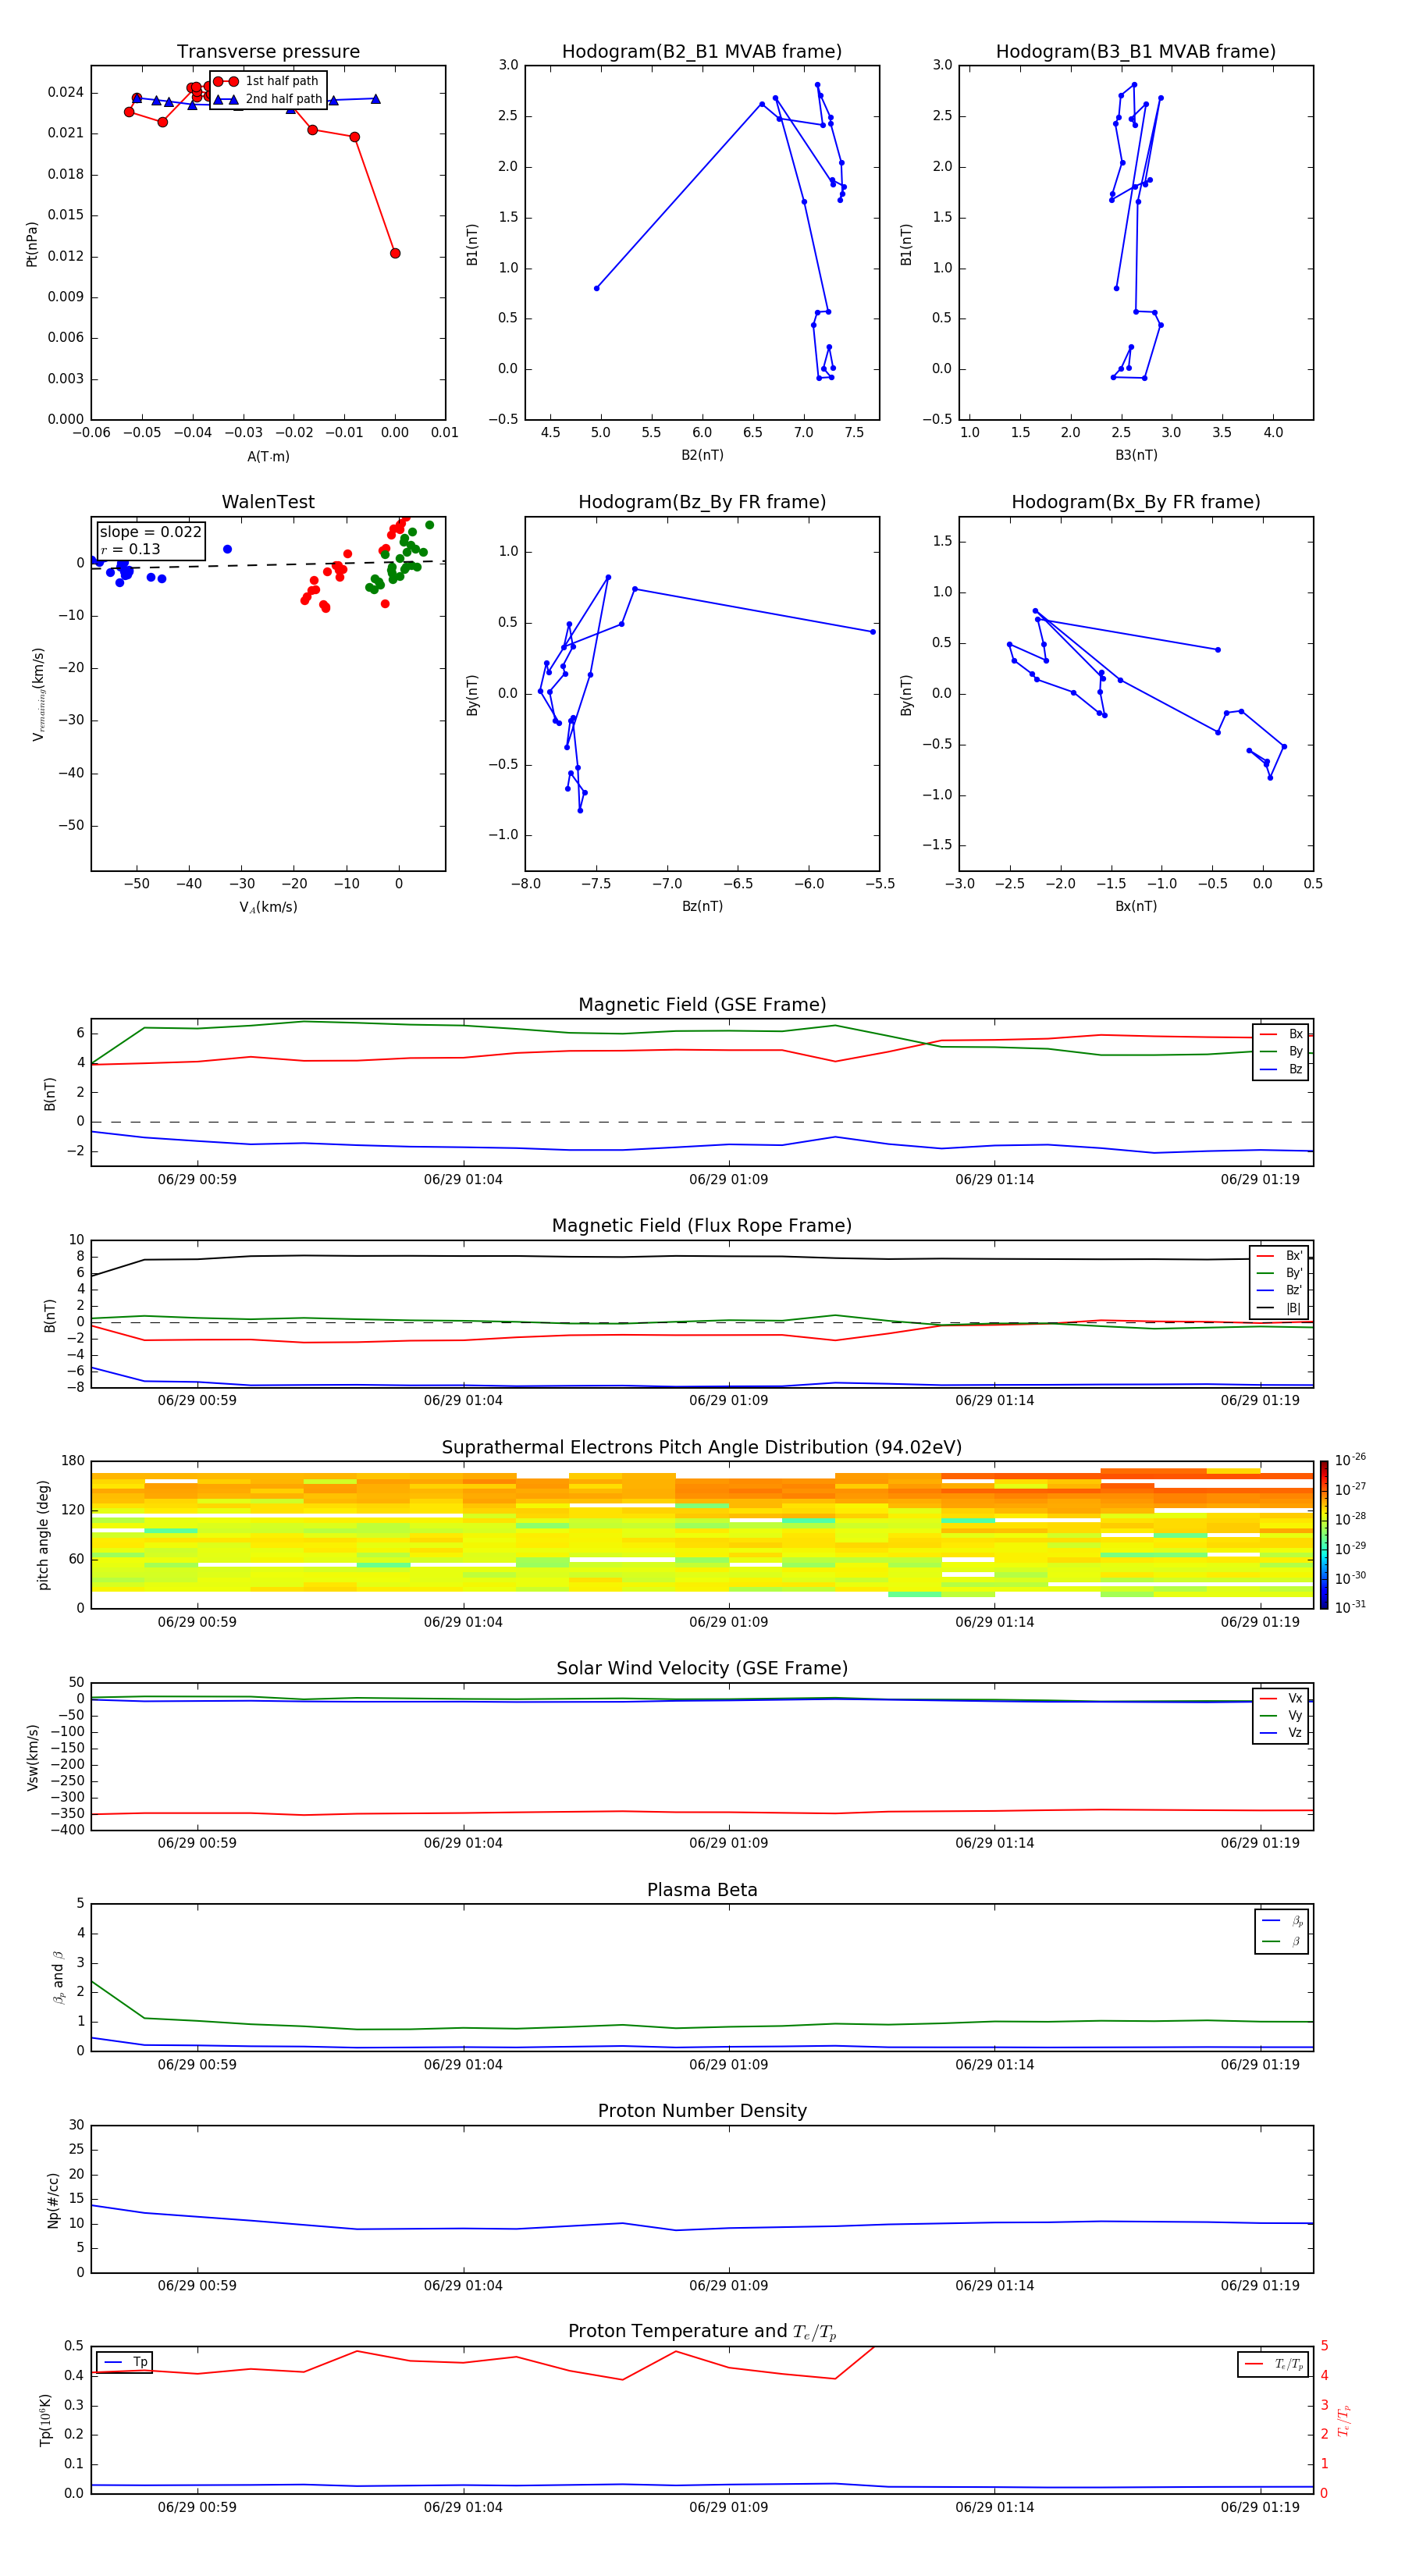This screenshot has height=2576, width=1405.
Task: Click the "r = 0.13" annotation
Action: (130, 549)
